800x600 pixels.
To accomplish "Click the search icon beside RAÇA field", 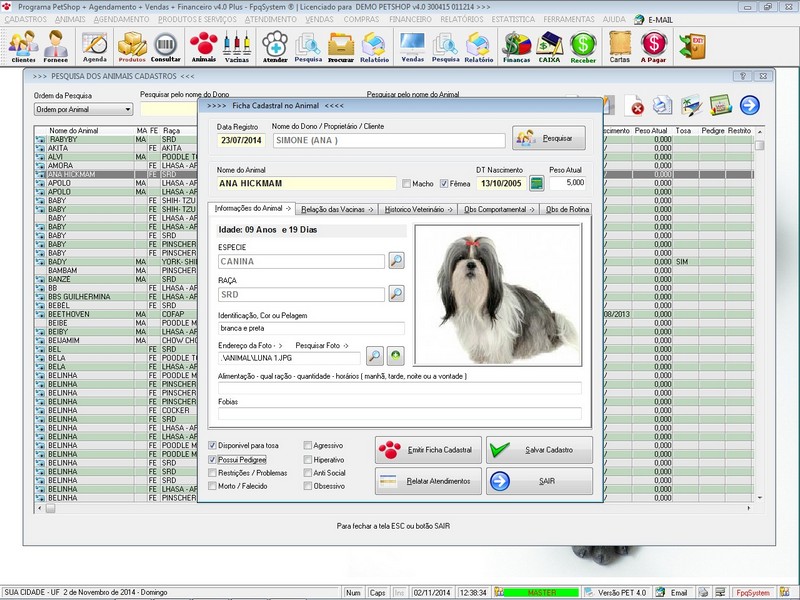I will click(397, 294).
